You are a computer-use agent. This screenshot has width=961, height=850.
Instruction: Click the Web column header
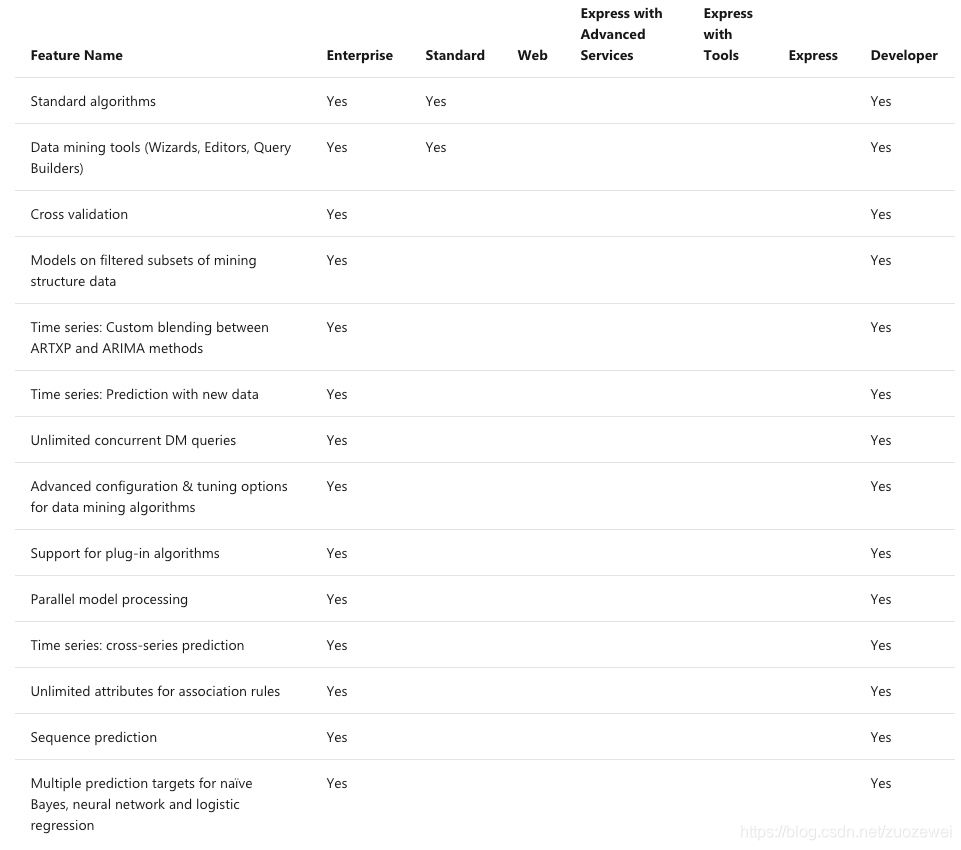click(x=532, y=55)
